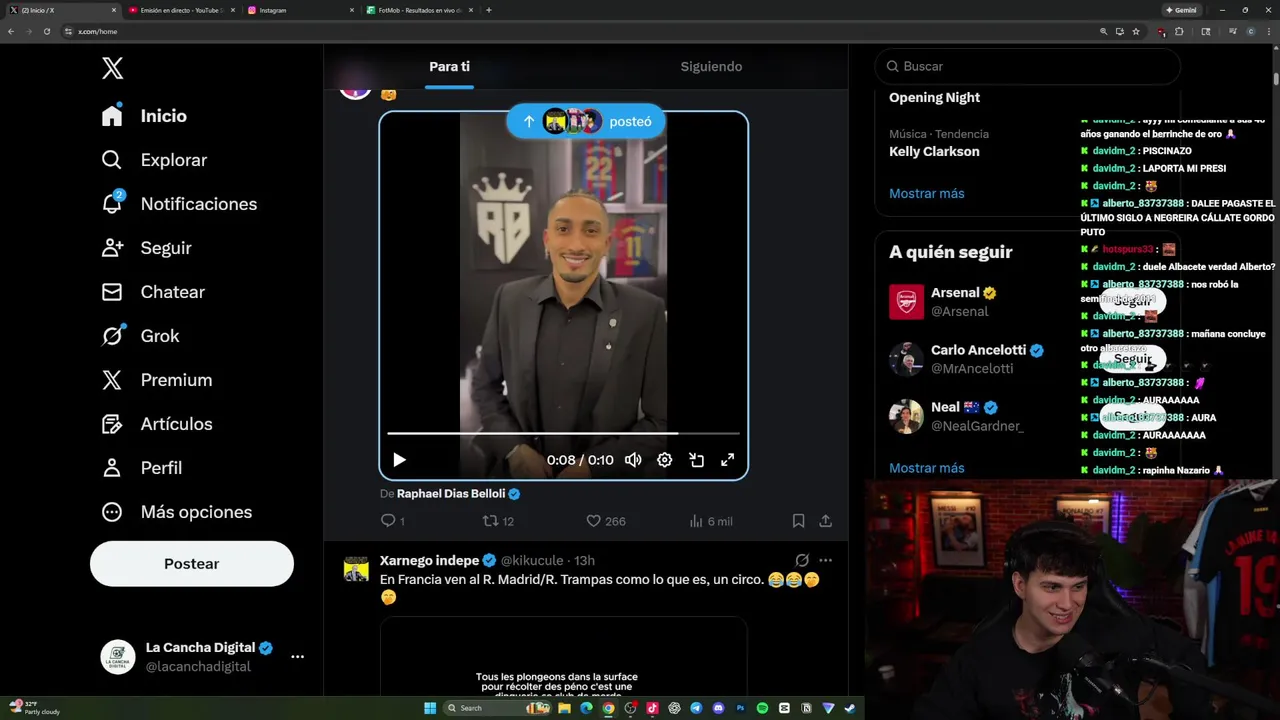1280x720 pixels.
Task: Mute the video with the speaker icon
Action: click(x=633, y=460)
